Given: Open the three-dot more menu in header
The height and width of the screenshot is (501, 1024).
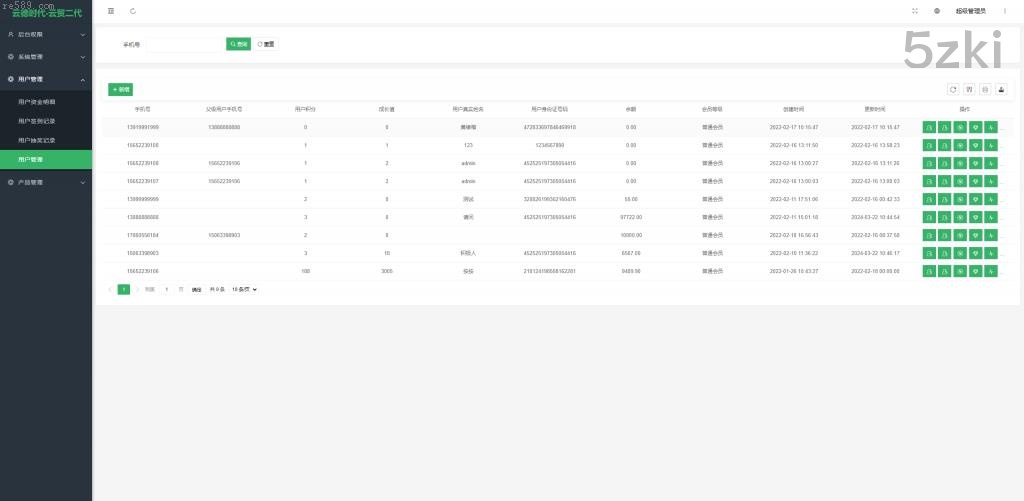Looking at the screenshot, I should click(x=1005, y=11).
